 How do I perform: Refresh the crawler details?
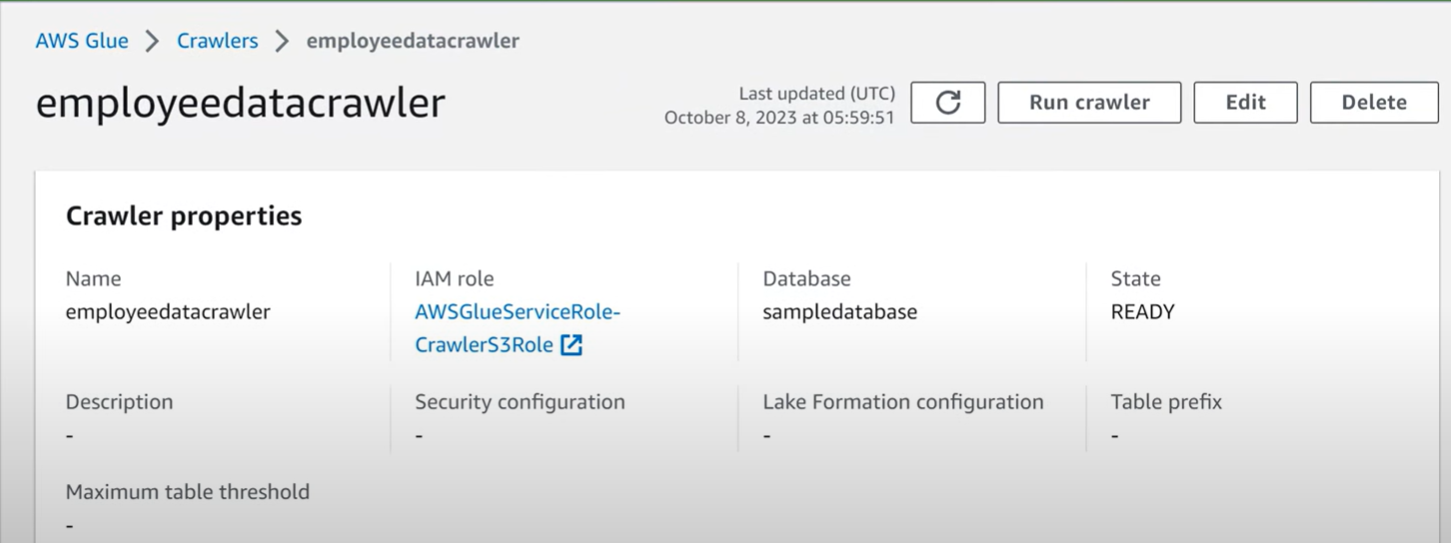tap(948, 102)
